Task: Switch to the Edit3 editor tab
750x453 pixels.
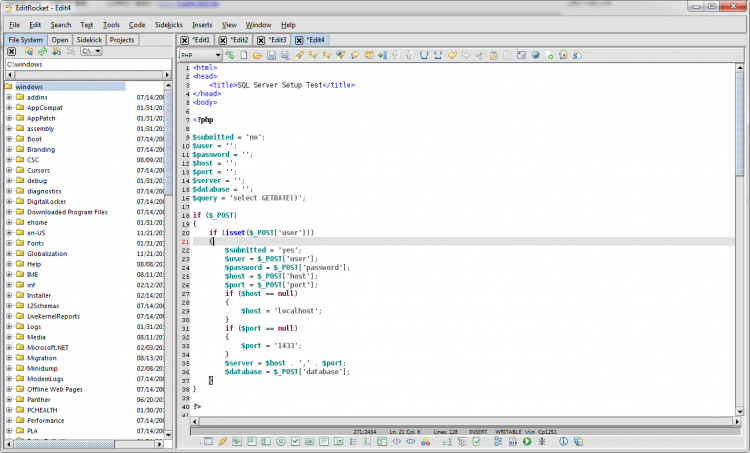Action: (277, 40)
